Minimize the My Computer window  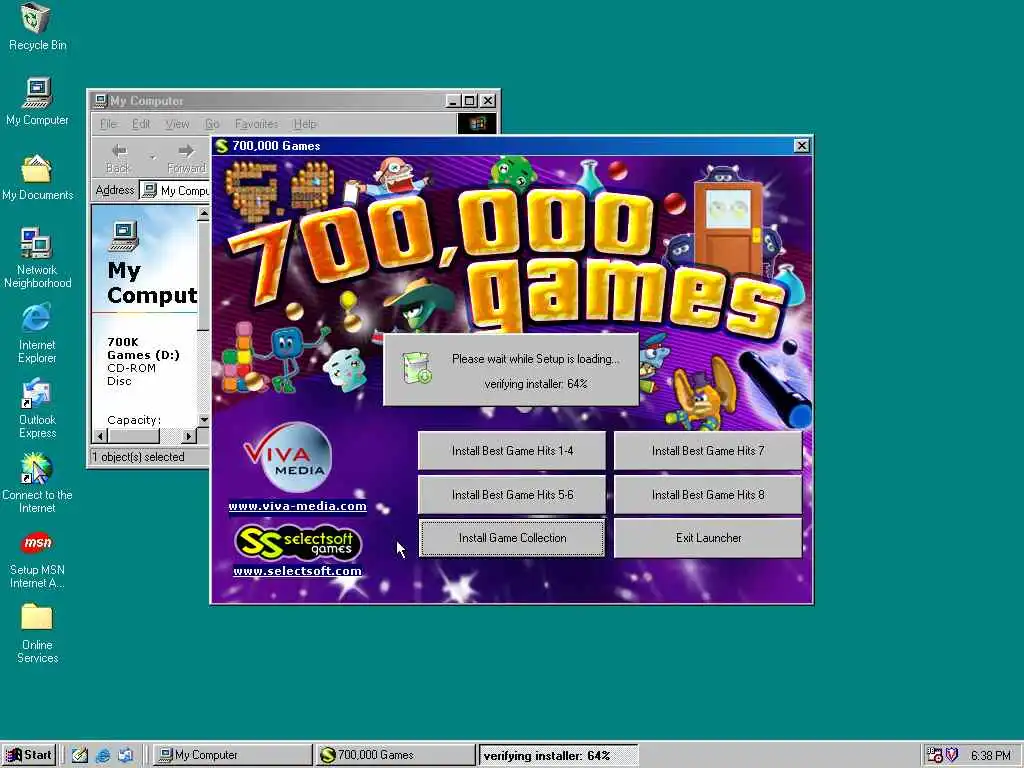(453, 101)
